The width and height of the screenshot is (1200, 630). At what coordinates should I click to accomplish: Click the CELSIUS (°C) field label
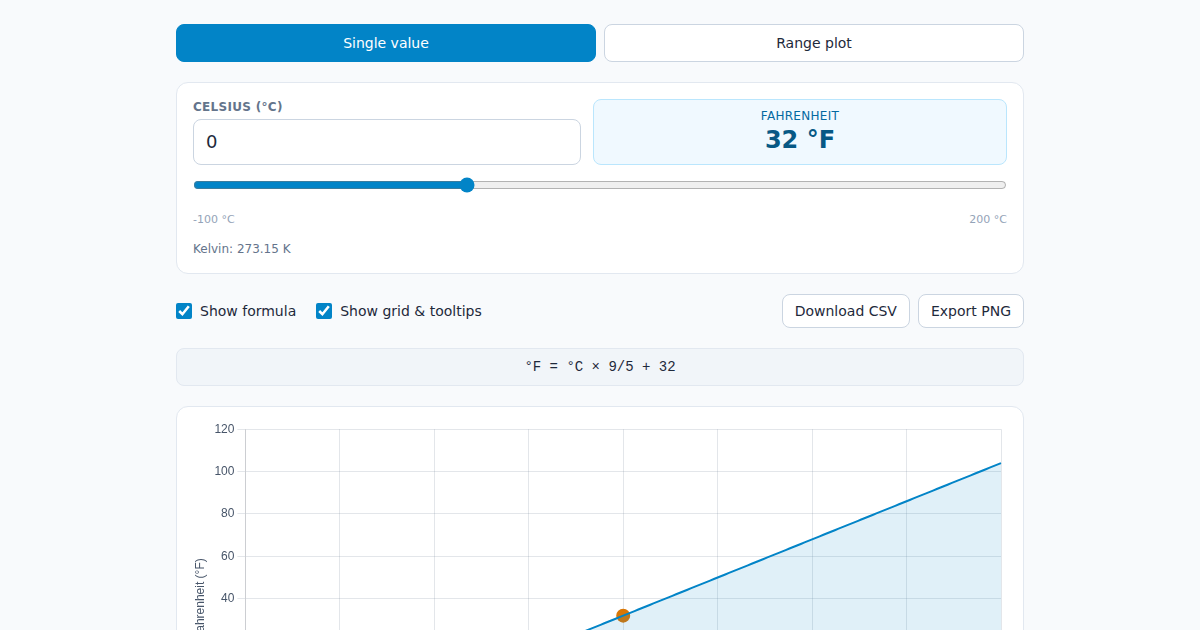click(x=238, y=107)
